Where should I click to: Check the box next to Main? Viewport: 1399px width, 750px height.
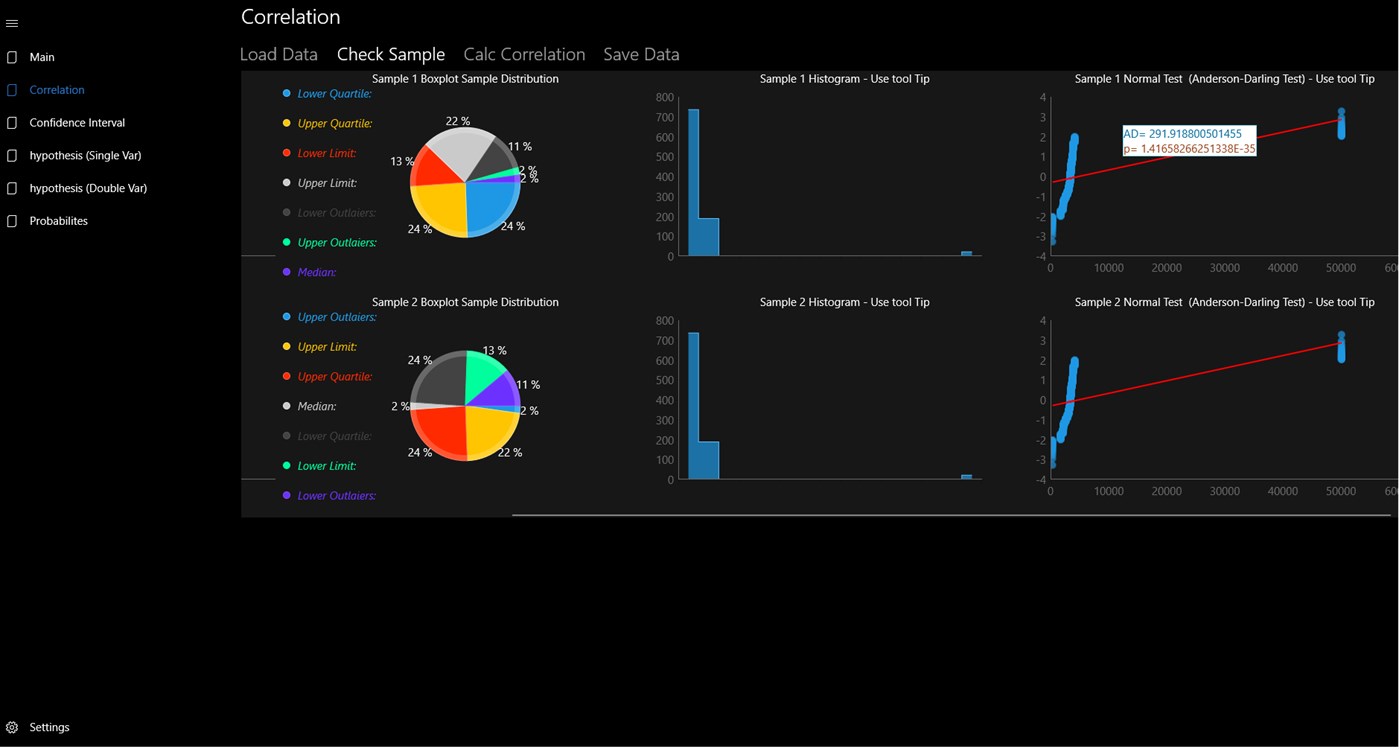[11, 57]
